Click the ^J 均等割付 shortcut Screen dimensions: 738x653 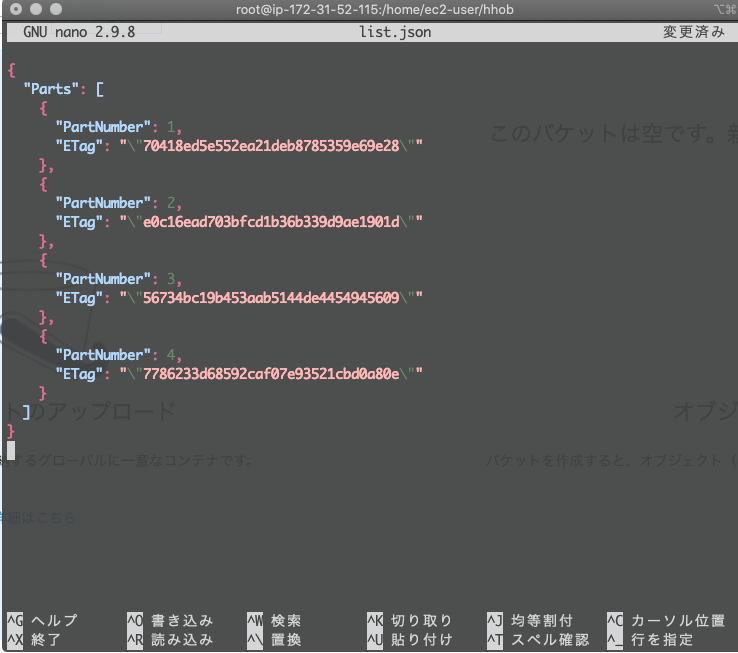tap(530, 621)
